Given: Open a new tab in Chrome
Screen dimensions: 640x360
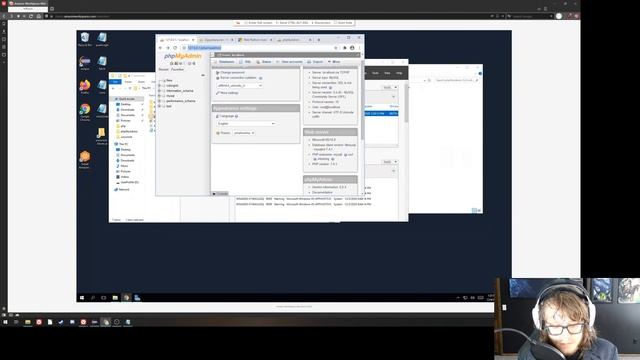Looking at the screenshot, I should [319, 40].
